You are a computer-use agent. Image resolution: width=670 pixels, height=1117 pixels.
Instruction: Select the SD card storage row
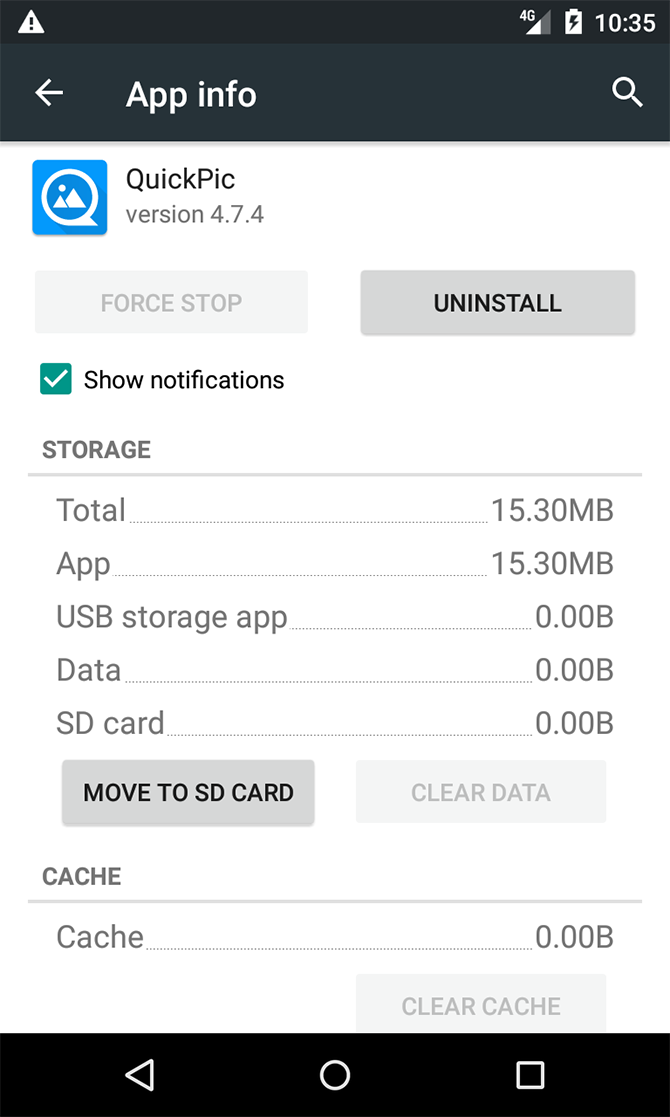pos(335,722)
